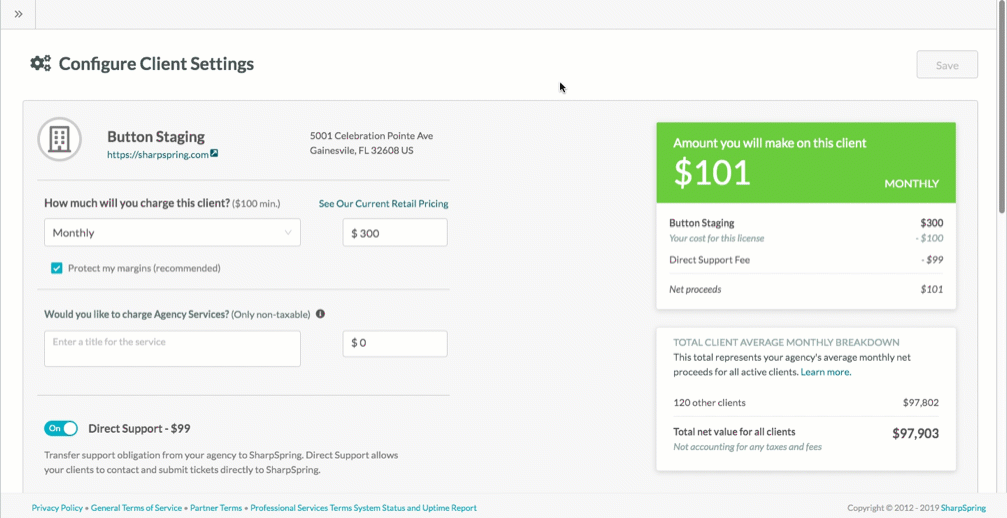
Task: Click the $101 monthly amount in green banner
Action: 712,172
